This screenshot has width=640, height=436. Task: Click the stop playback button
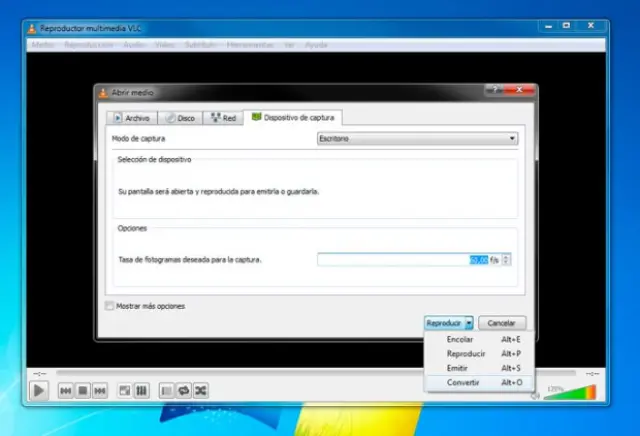pyautogui.click(x=84, y=390)
